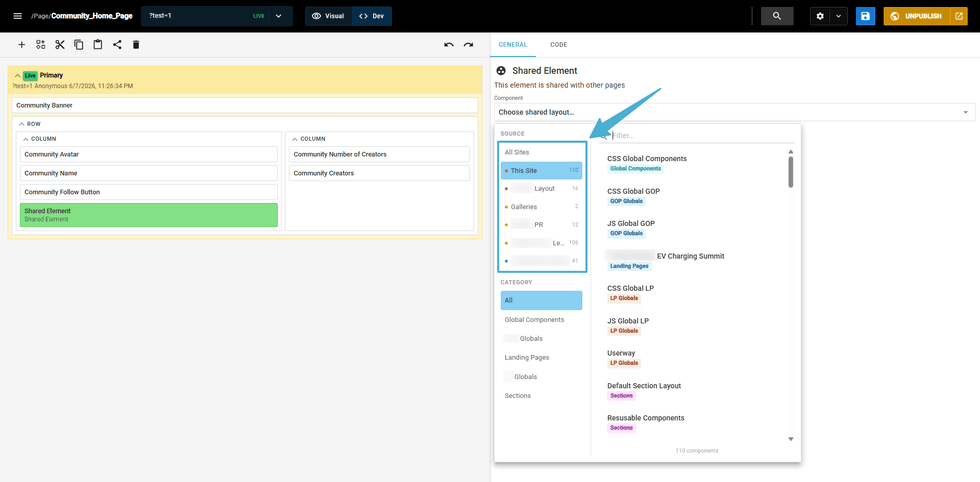Viewport: 980px width, 482px height.
Task: Pick the Userway layout
Action: (621, 353)
